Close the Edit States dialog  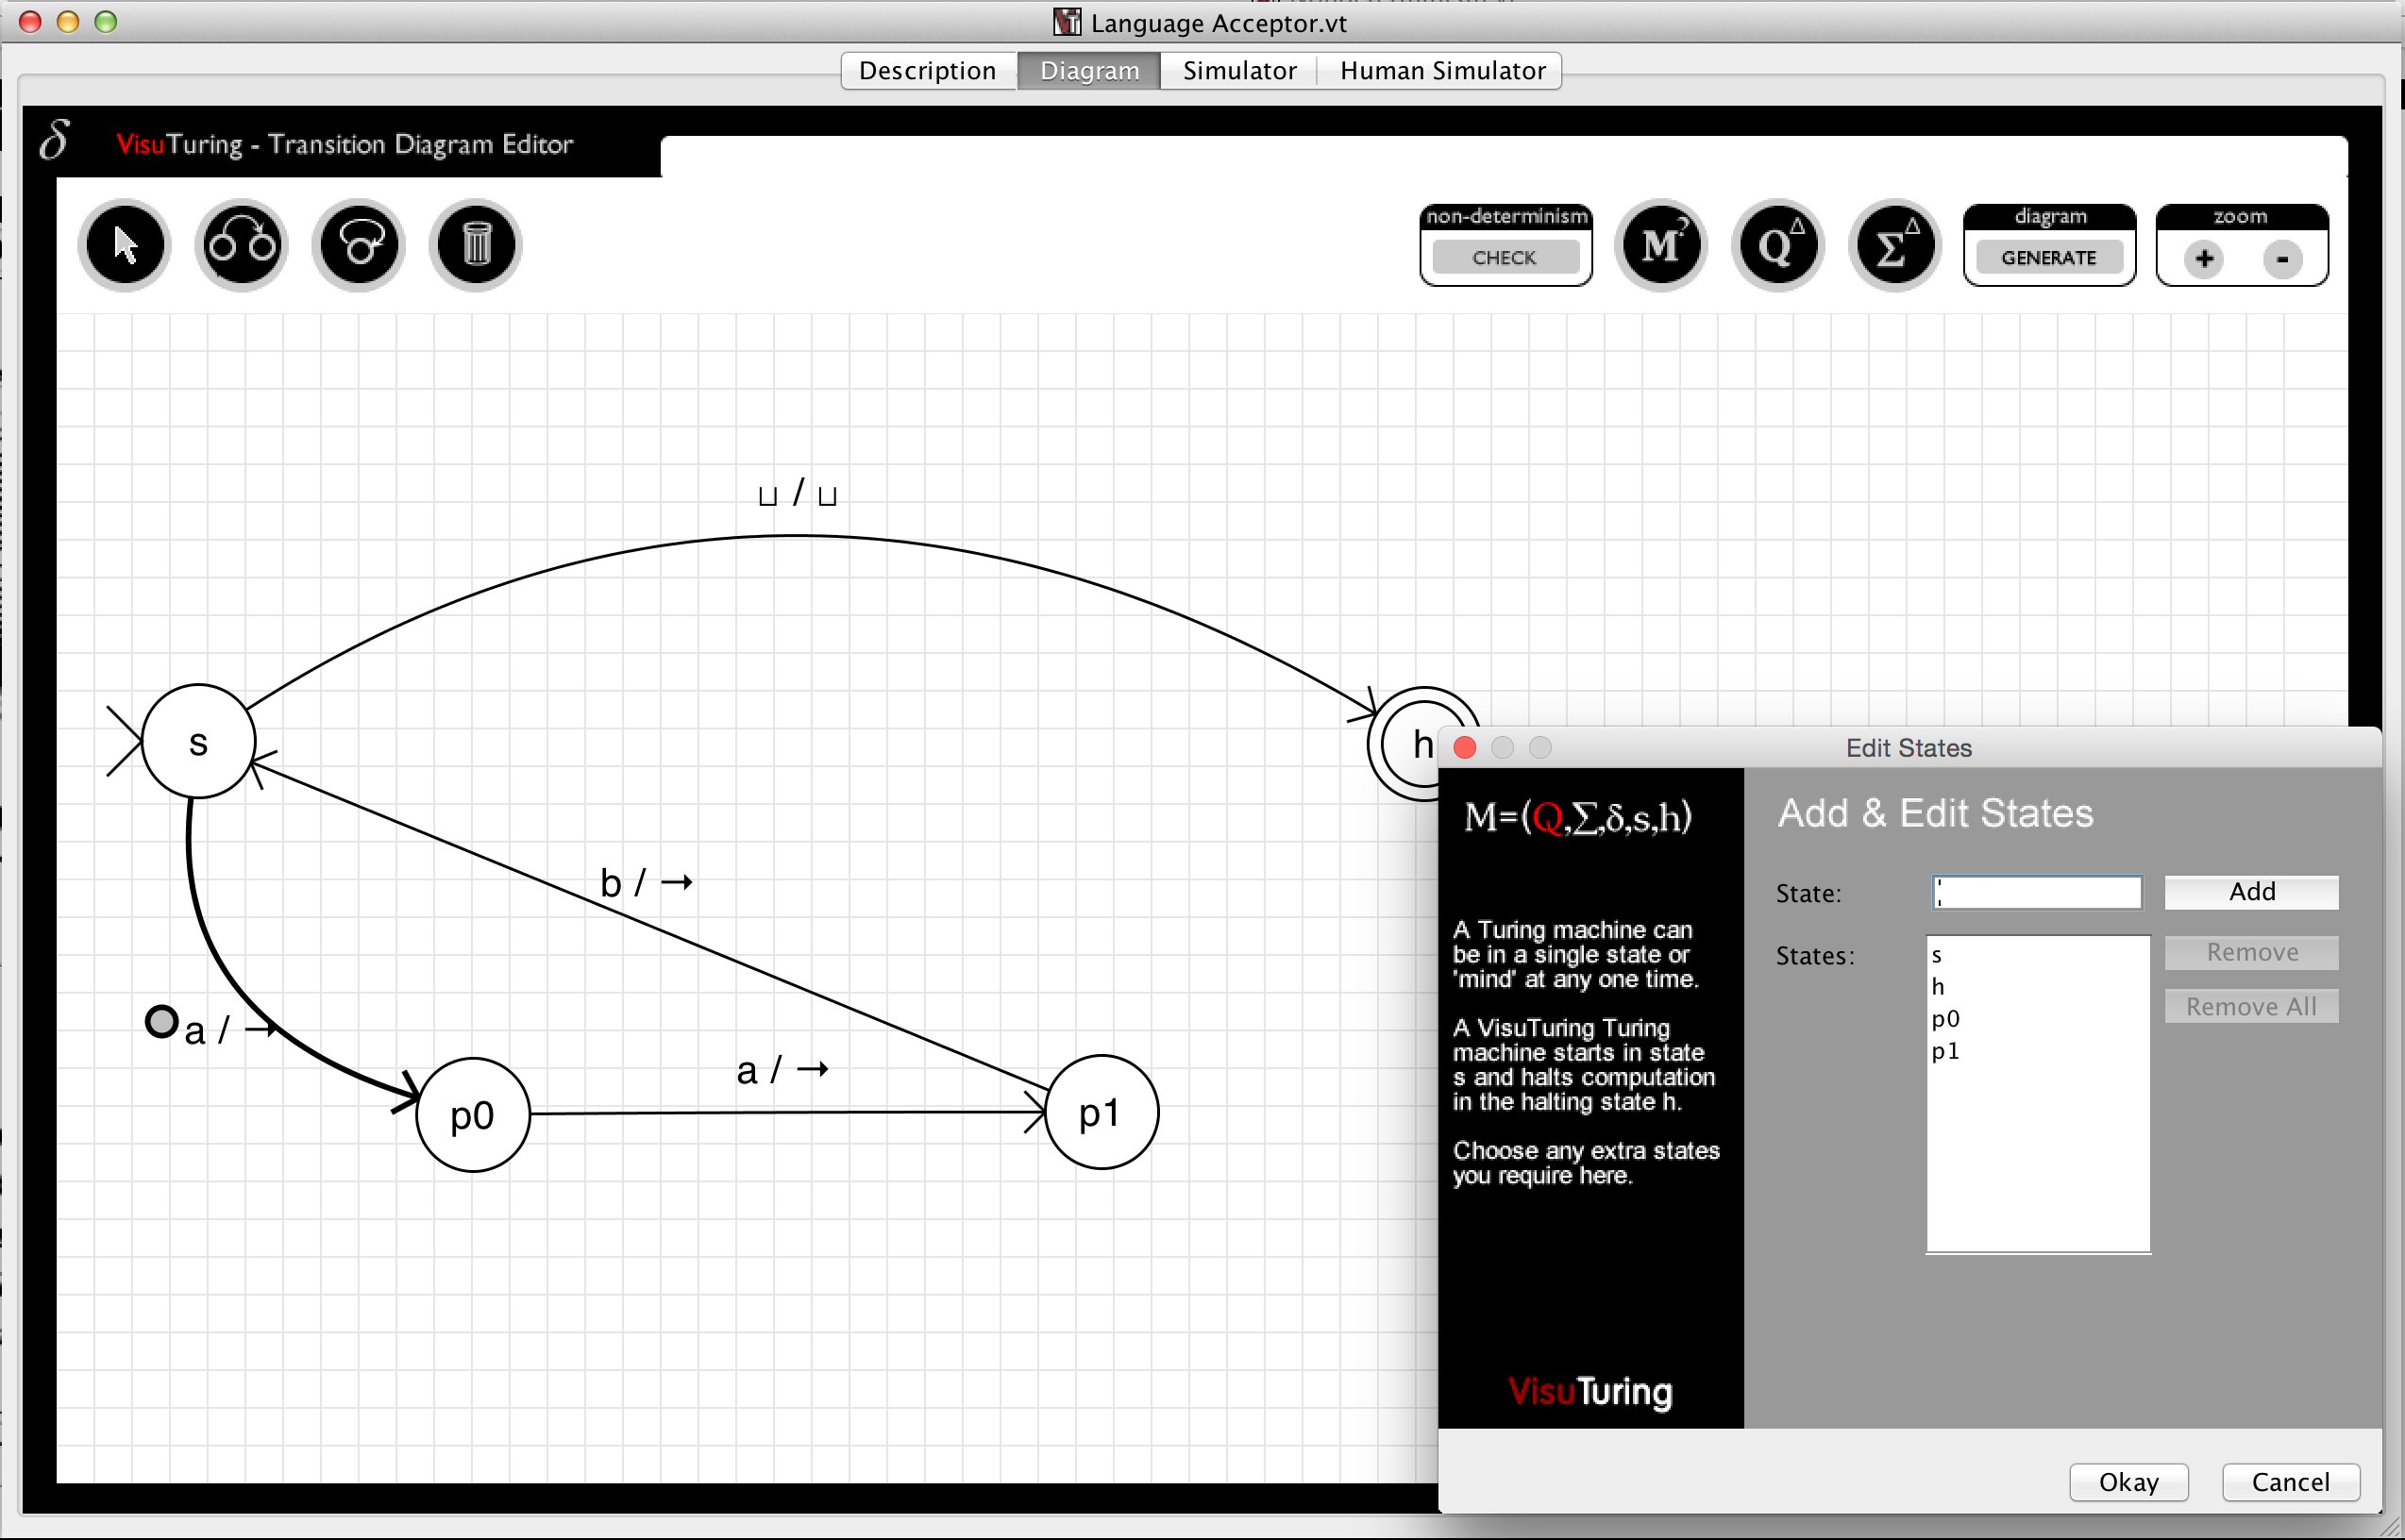click(x=1464, y=748)
